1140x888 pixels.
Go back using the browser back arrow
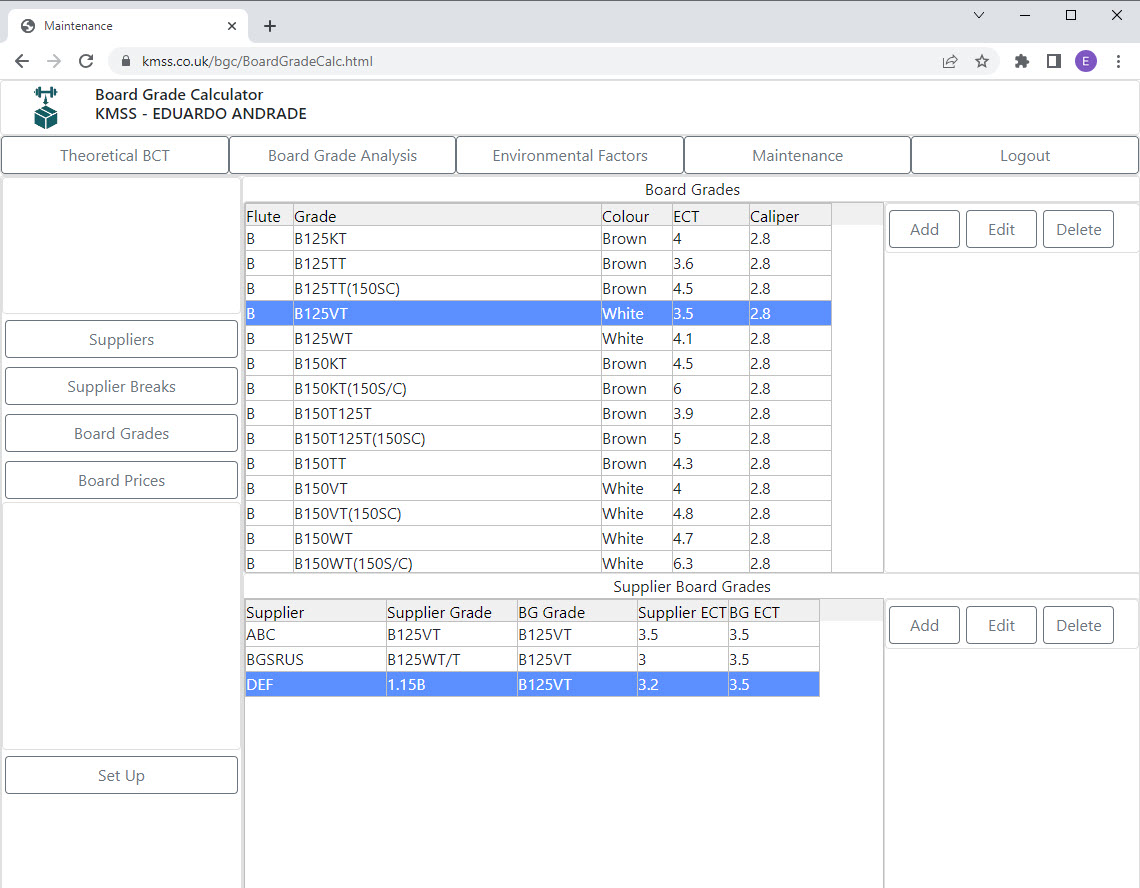22,61
